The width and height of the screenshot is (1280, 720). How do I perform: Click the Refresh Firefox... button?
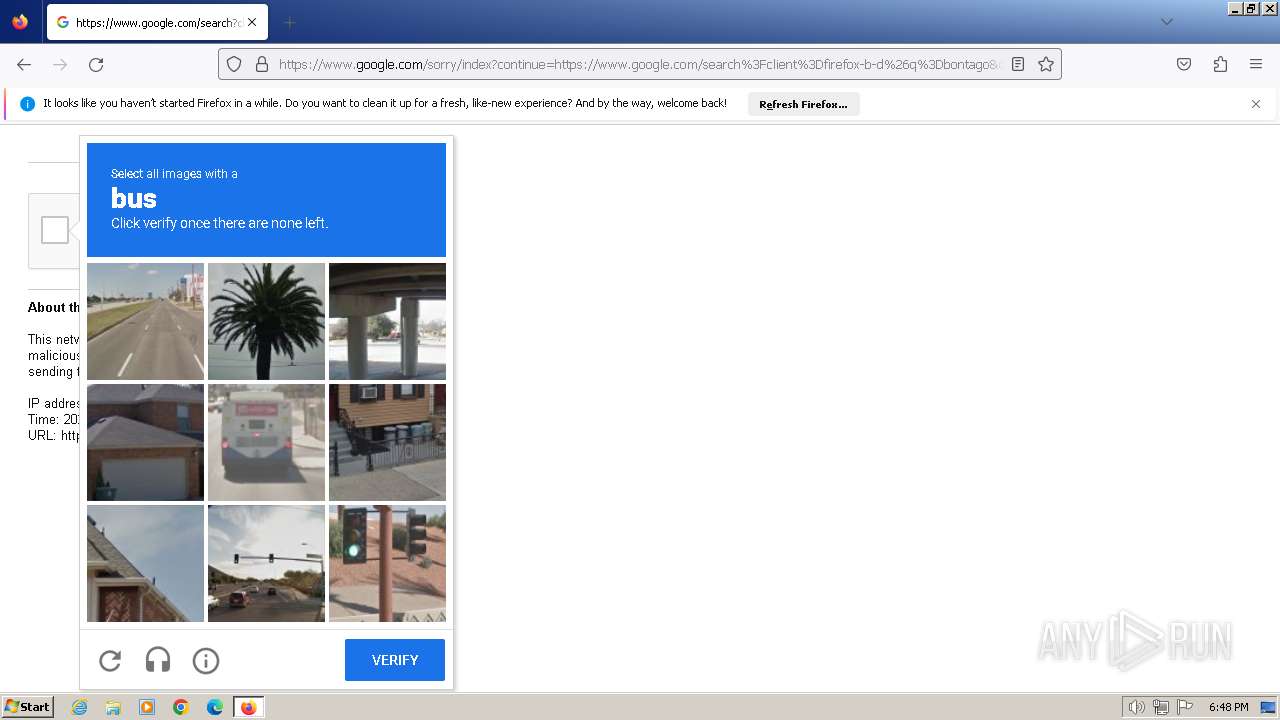coord(803,104)
